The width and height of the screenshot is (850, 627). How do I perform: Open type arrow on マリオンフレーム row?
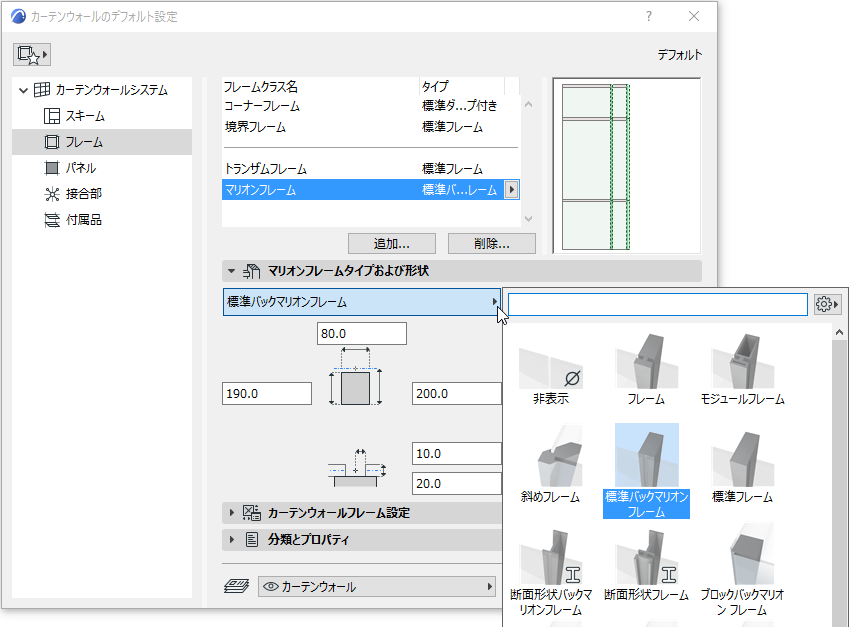[x=511, y=190]
